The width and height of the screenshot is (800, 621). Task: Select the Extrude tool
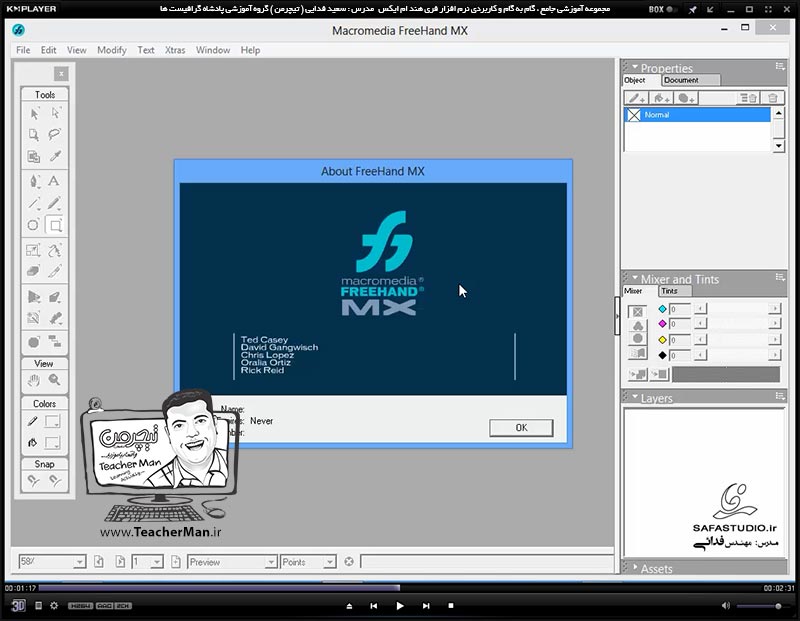pyautogui.click(x=55, y=296)
